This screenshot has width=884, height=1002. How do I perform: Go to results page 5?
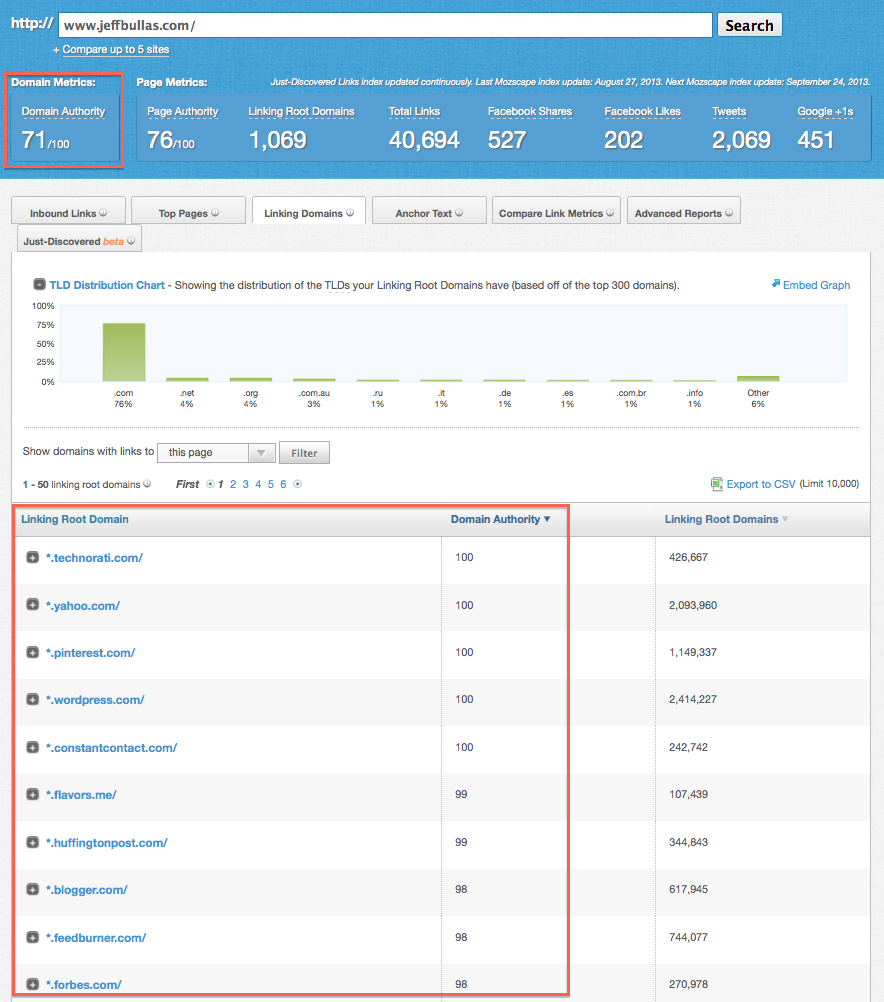click(x=270, y=484)
